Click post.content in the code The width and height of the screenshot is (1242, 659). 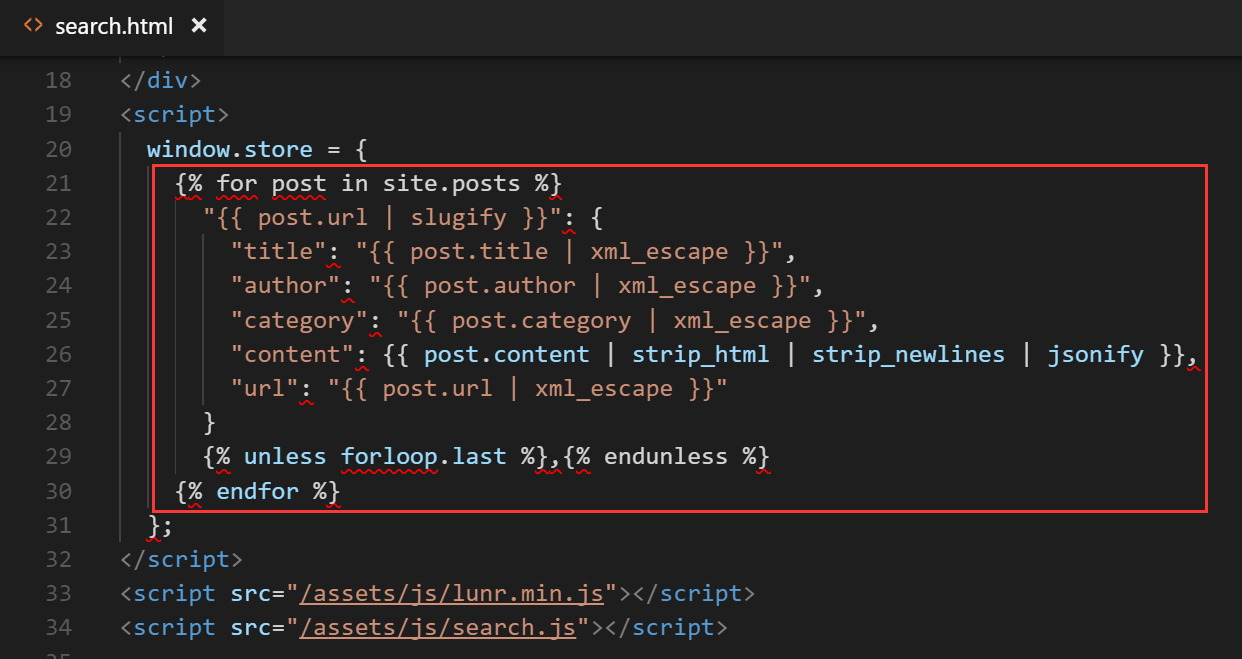[507, 355]
